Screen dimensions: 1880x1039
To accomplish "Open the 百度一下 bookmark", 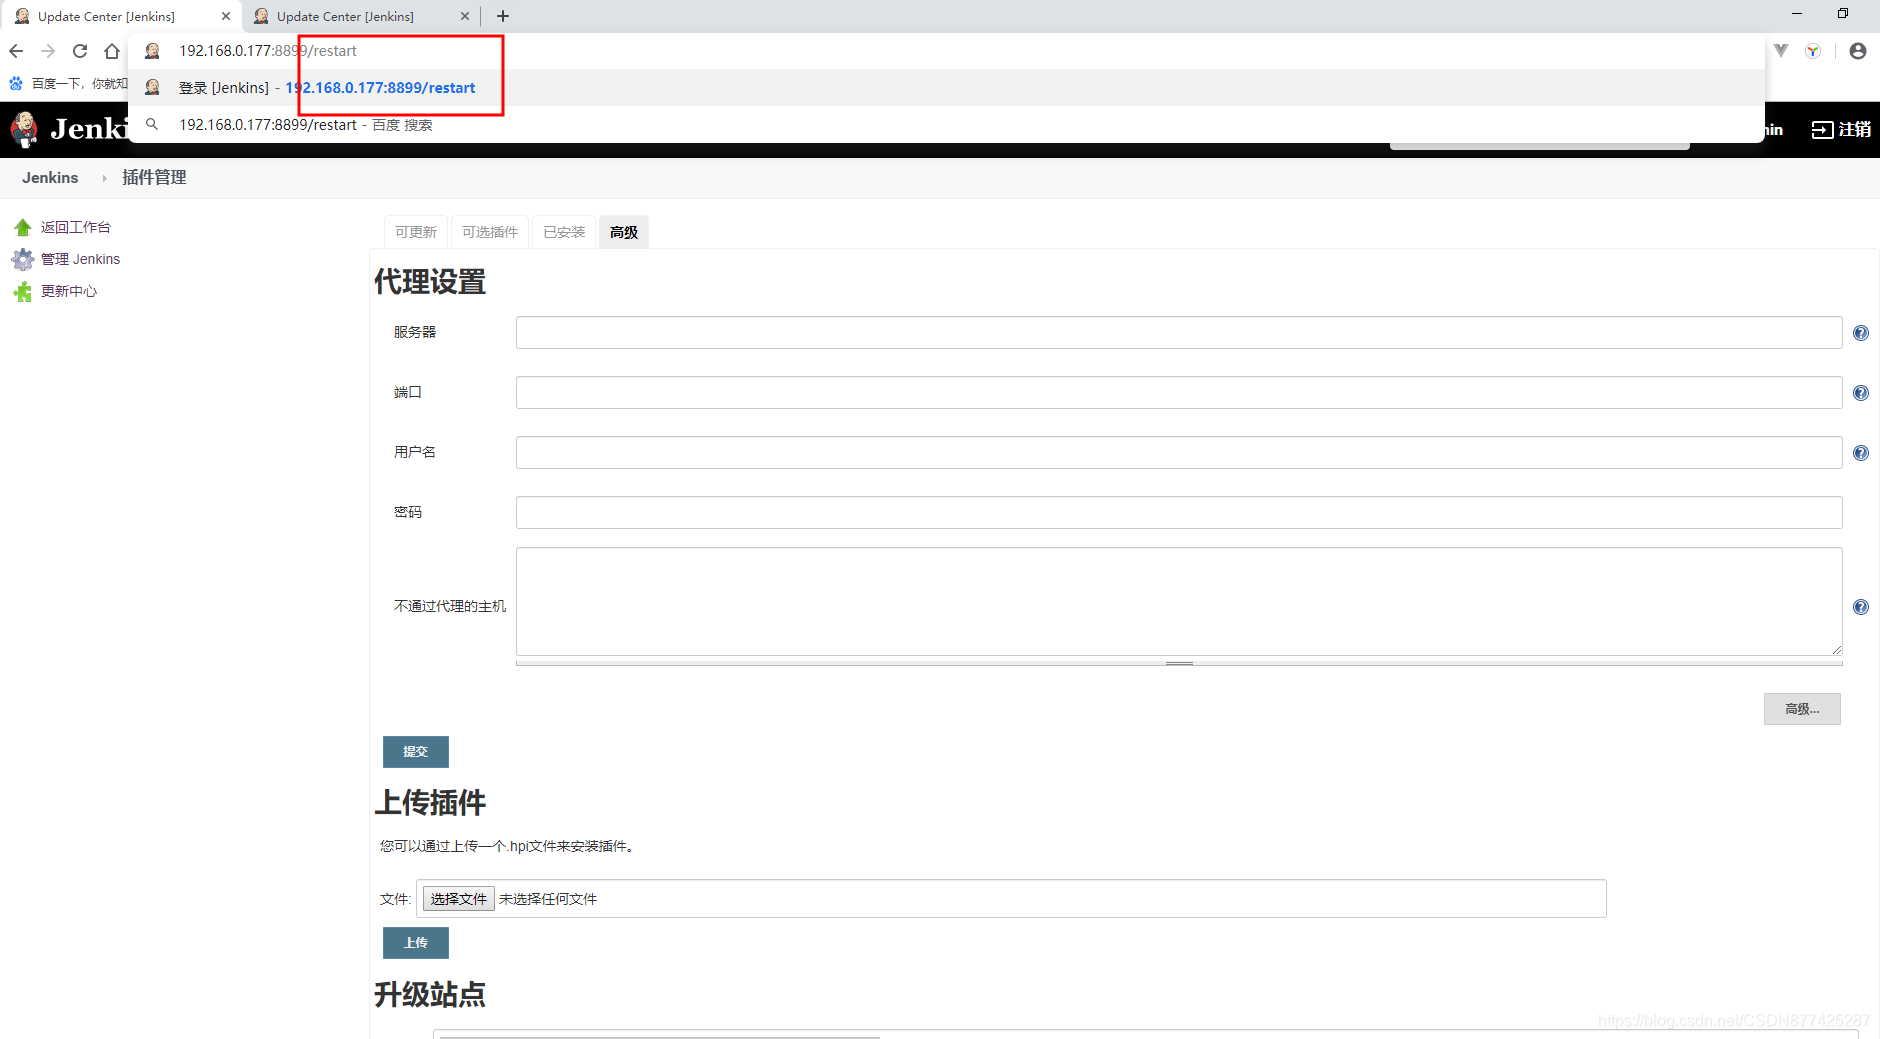I will [69, 84].
